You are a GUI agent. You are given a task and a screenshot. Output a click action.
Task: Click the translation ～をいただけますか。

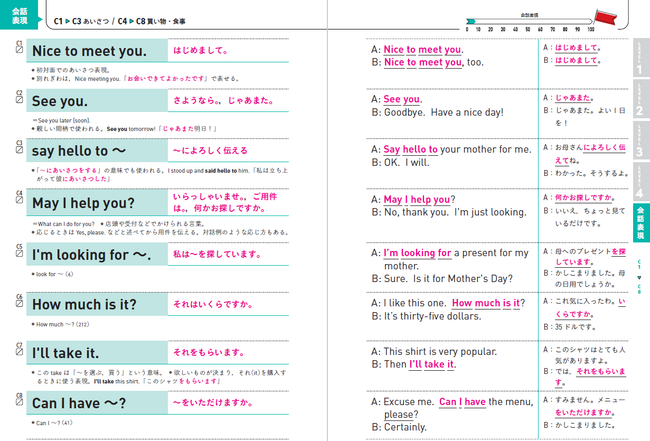tap(213, 402)
